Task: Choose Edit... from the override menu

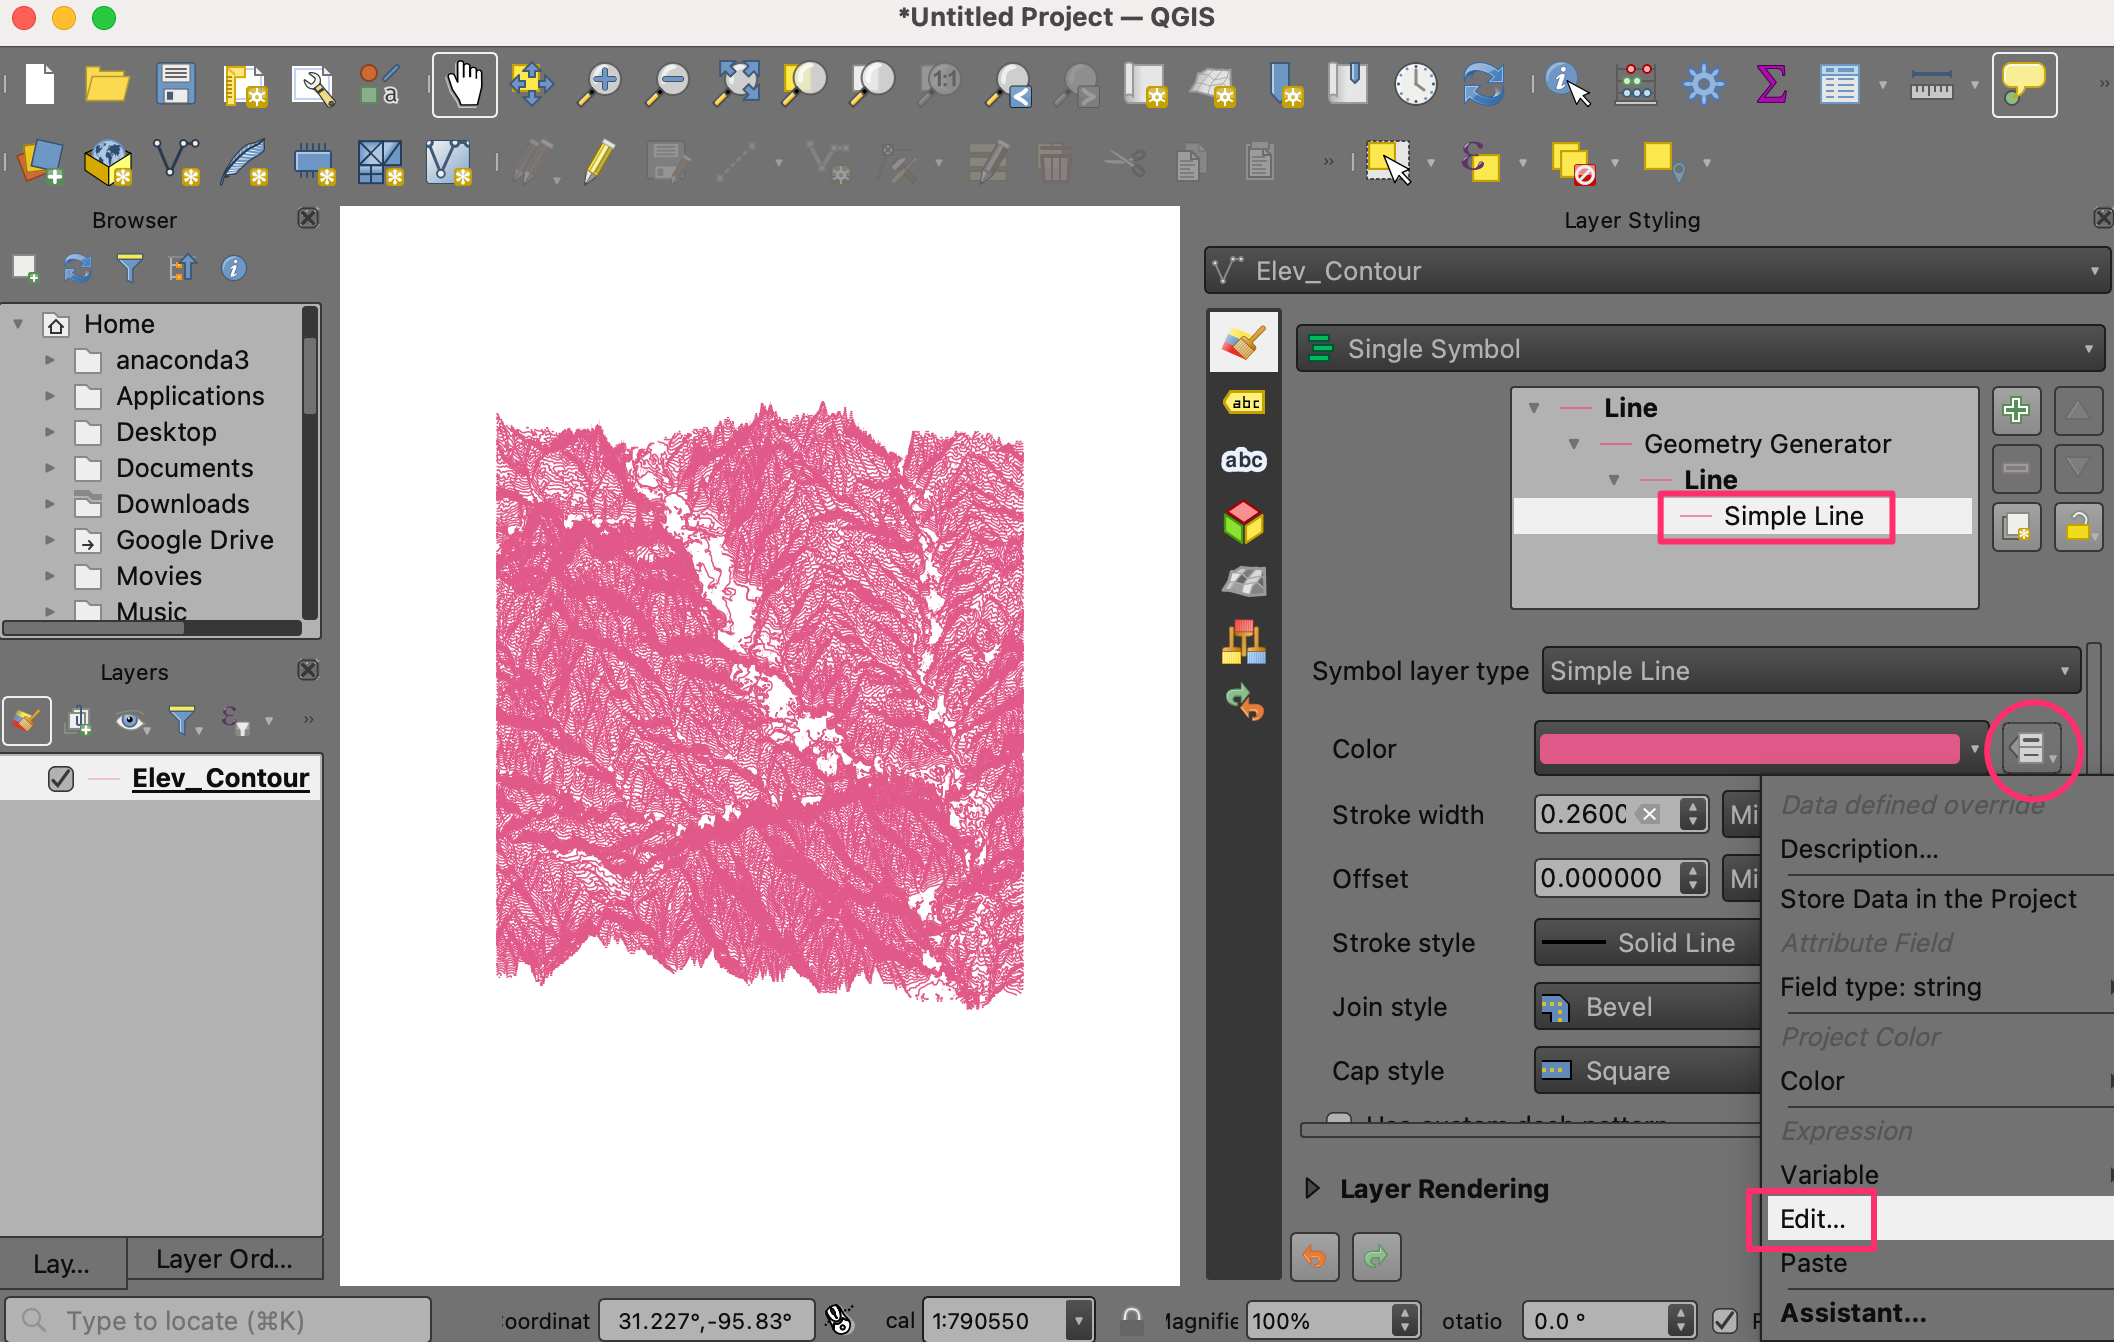Action: click(1812, 1219)
